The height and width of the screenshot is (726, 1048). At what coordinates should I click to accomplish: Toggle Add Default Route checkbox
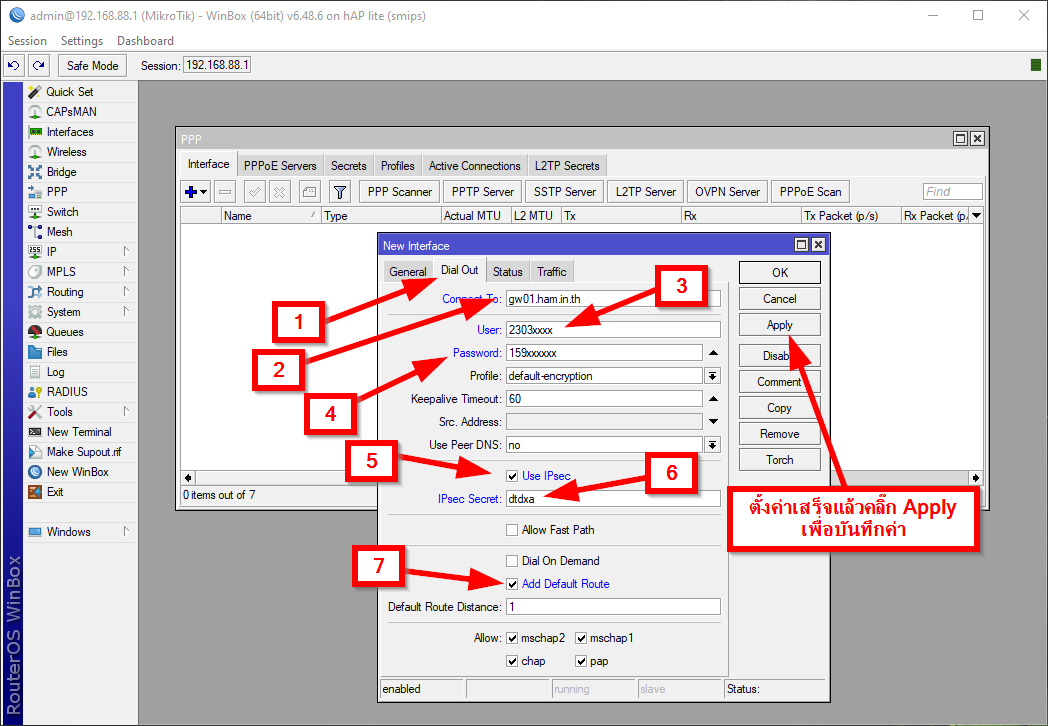pos(512,584)
